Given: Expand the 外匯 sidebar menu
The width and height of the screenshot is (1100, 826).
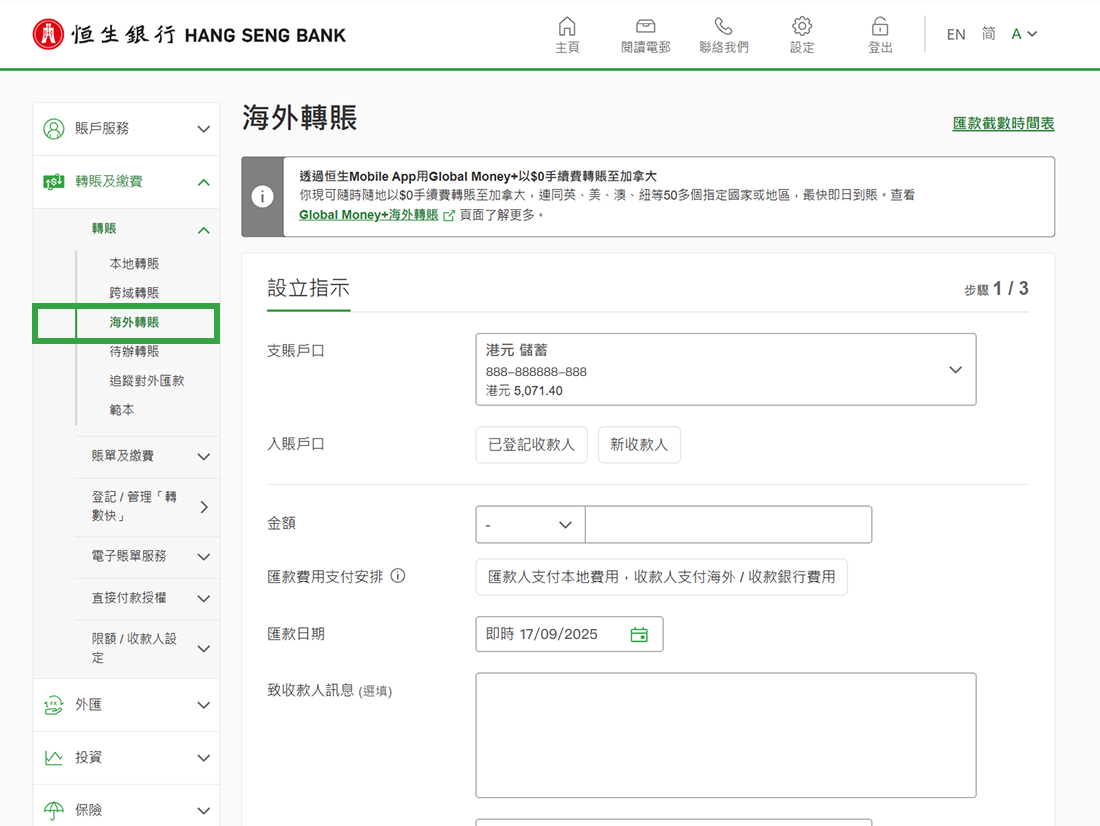Looking at the screenshot, I should click(x=126, y=705).
